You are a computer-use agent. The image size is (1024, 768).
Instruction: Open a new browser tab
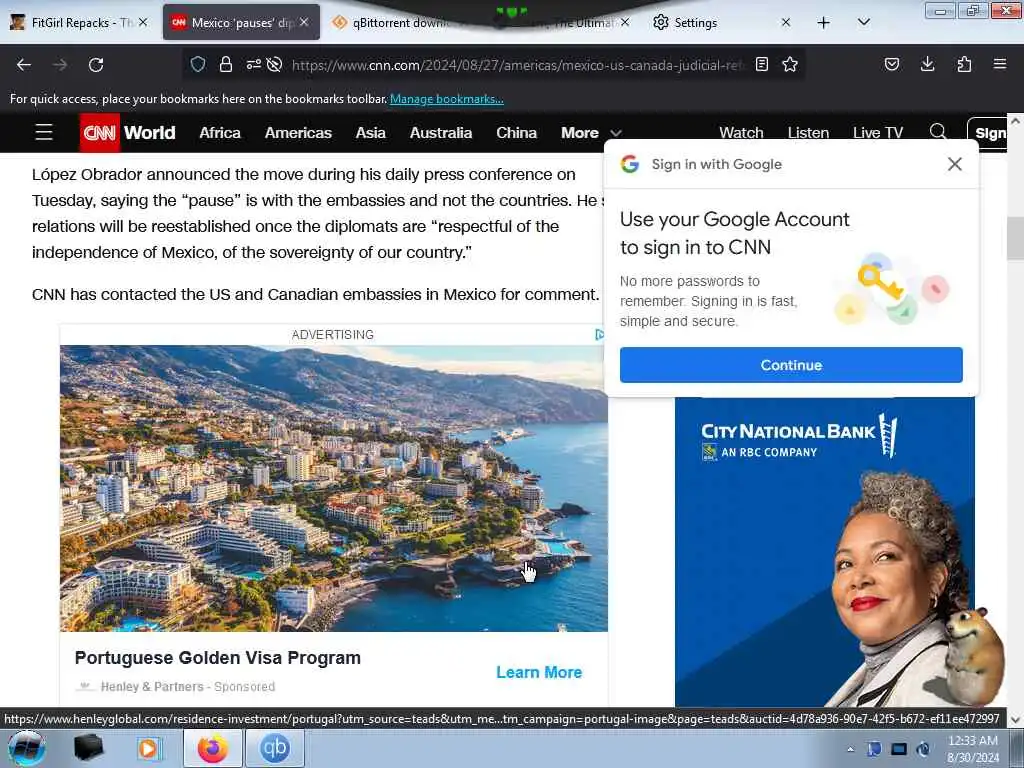(824, 23)
